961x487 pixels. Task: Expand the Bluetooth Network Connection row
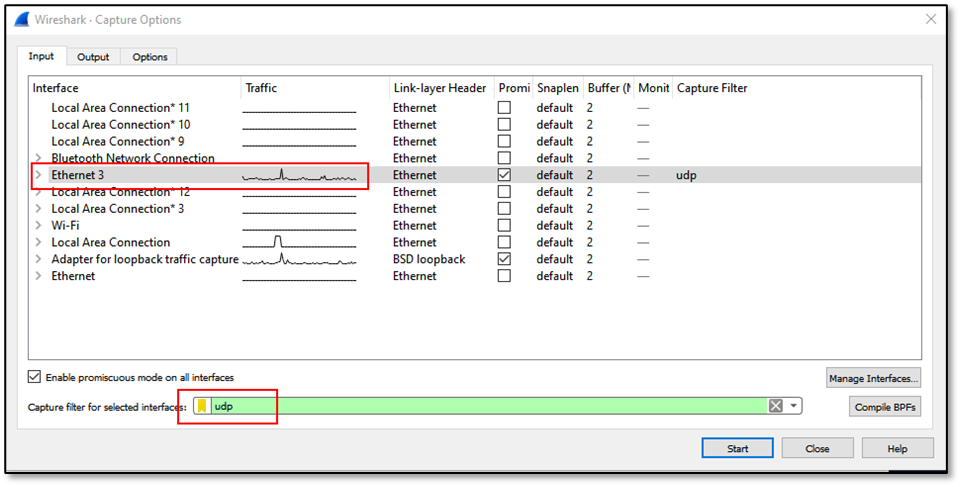coord(38,158)
